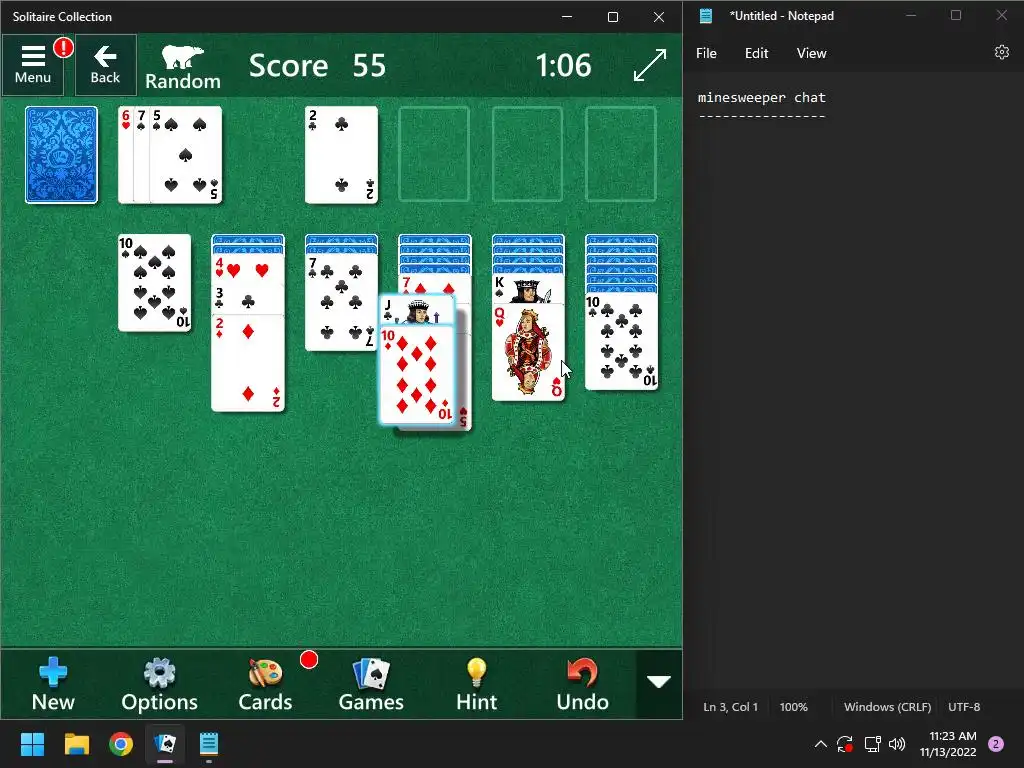Open Notepad settings gear

[x=1002, y=52]
